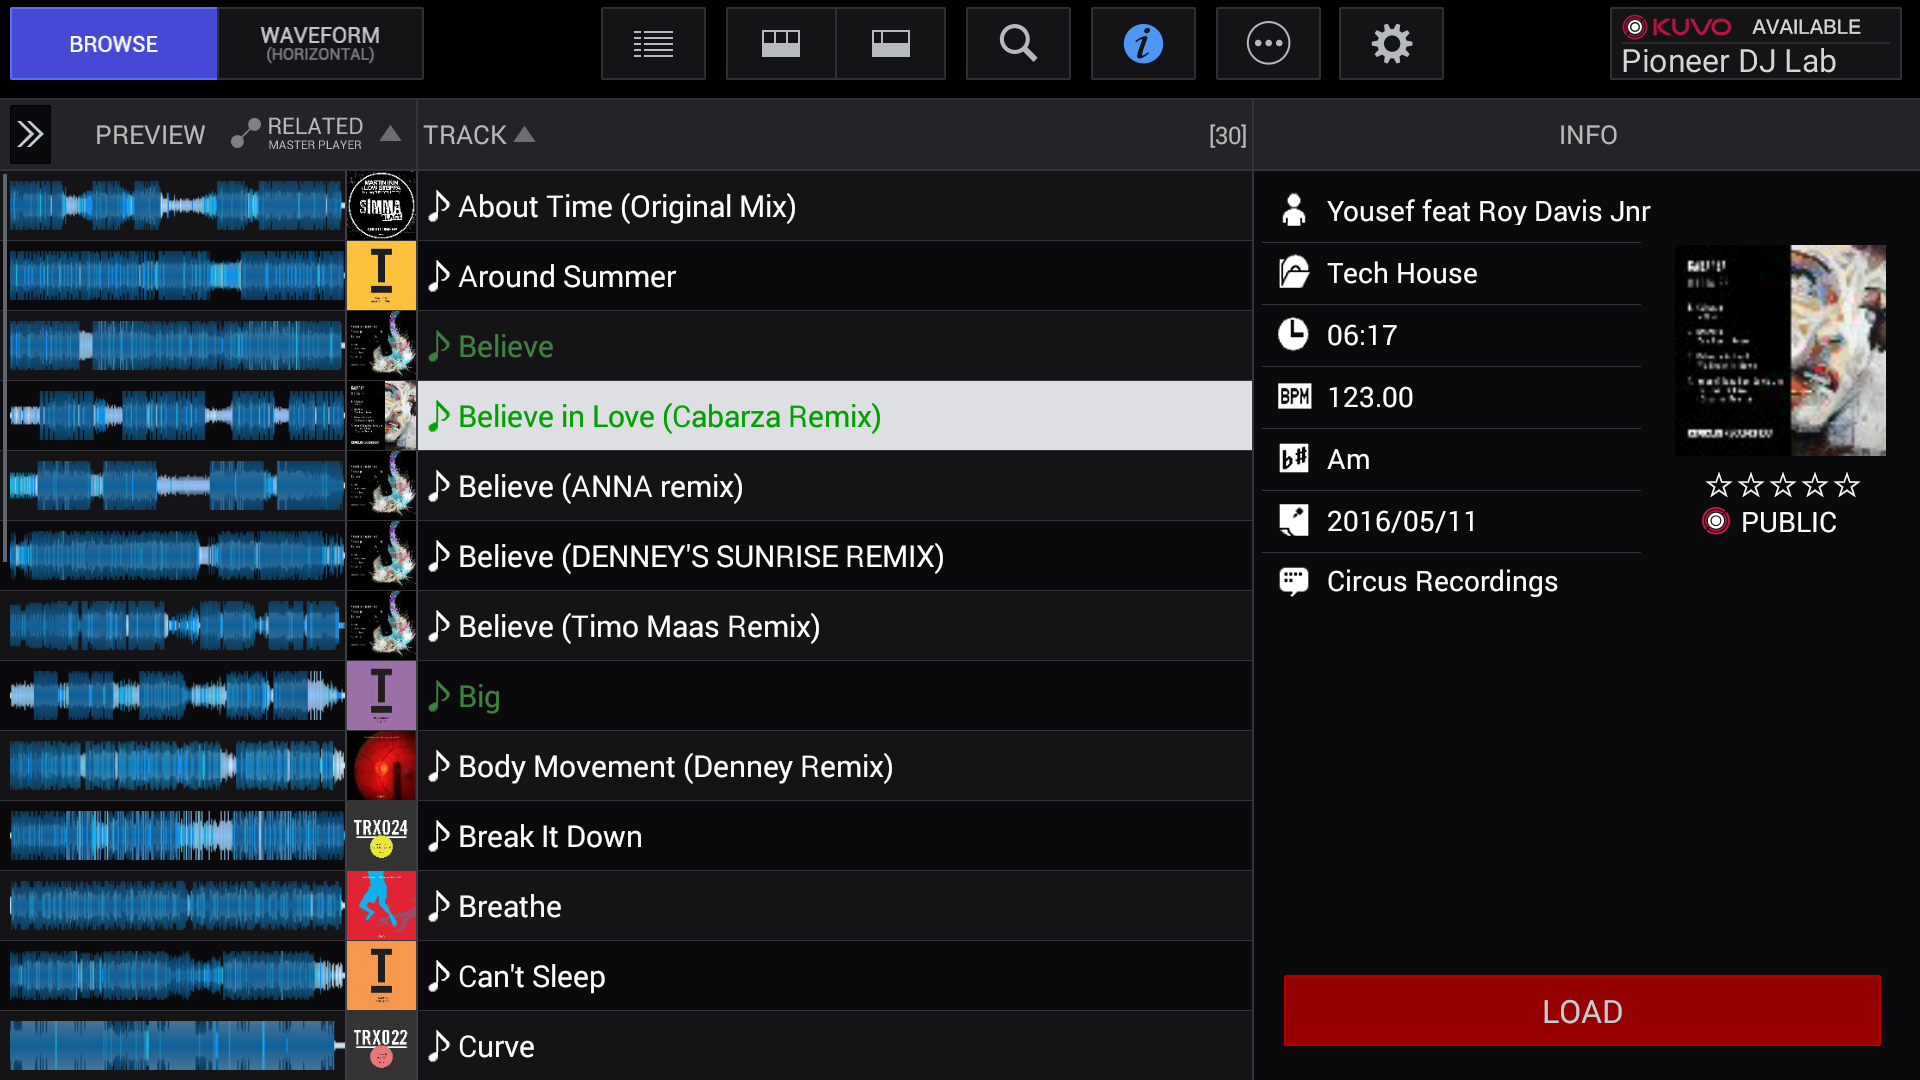Switch to three-column grid view icon
The image size is (1920, 1080).
click(x=781, y=44)
